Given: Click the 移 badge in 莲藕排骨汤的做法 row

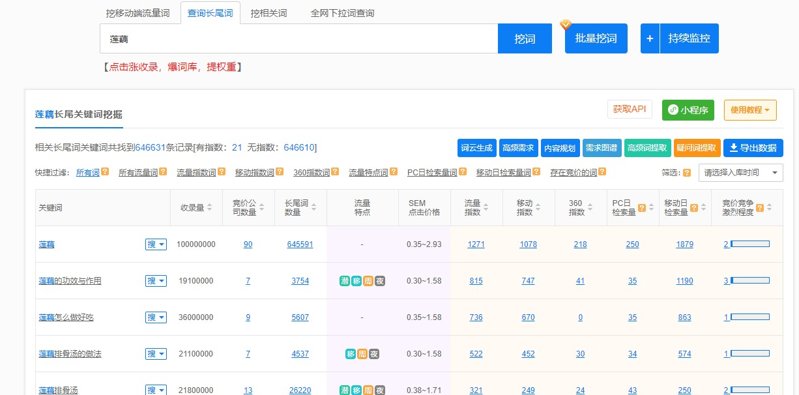Looking at the screenshot, I should click(351, 354).
